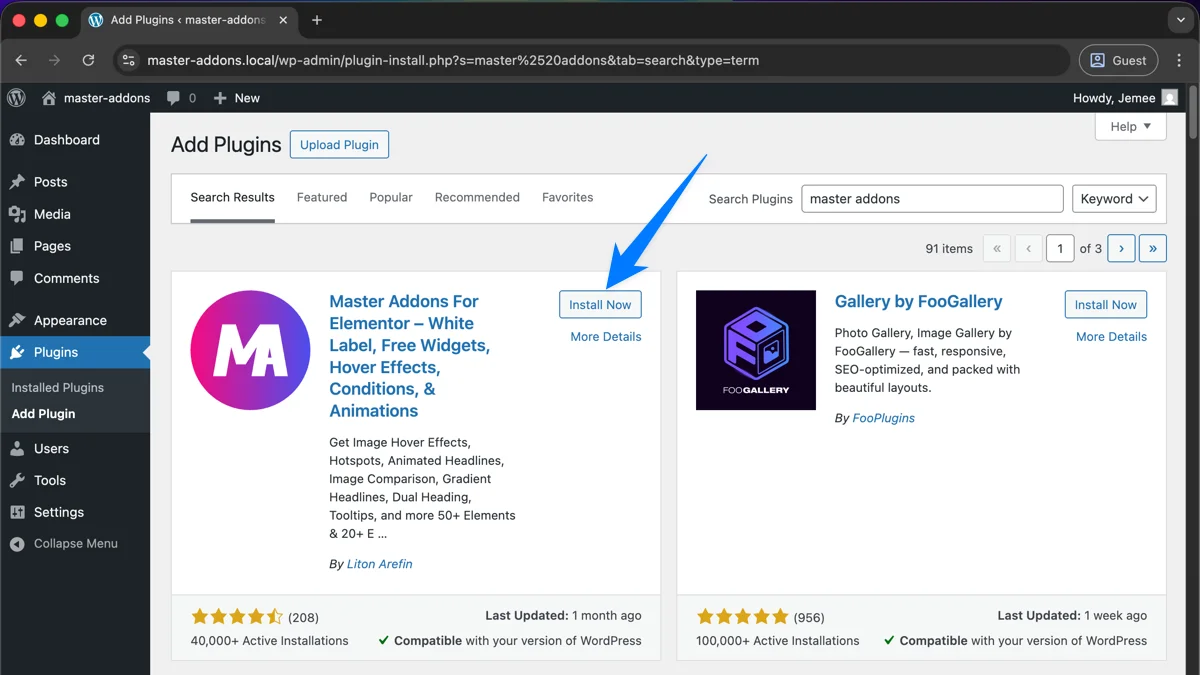
Task: Open author FooPlugins link
Action: coord(884,418)
